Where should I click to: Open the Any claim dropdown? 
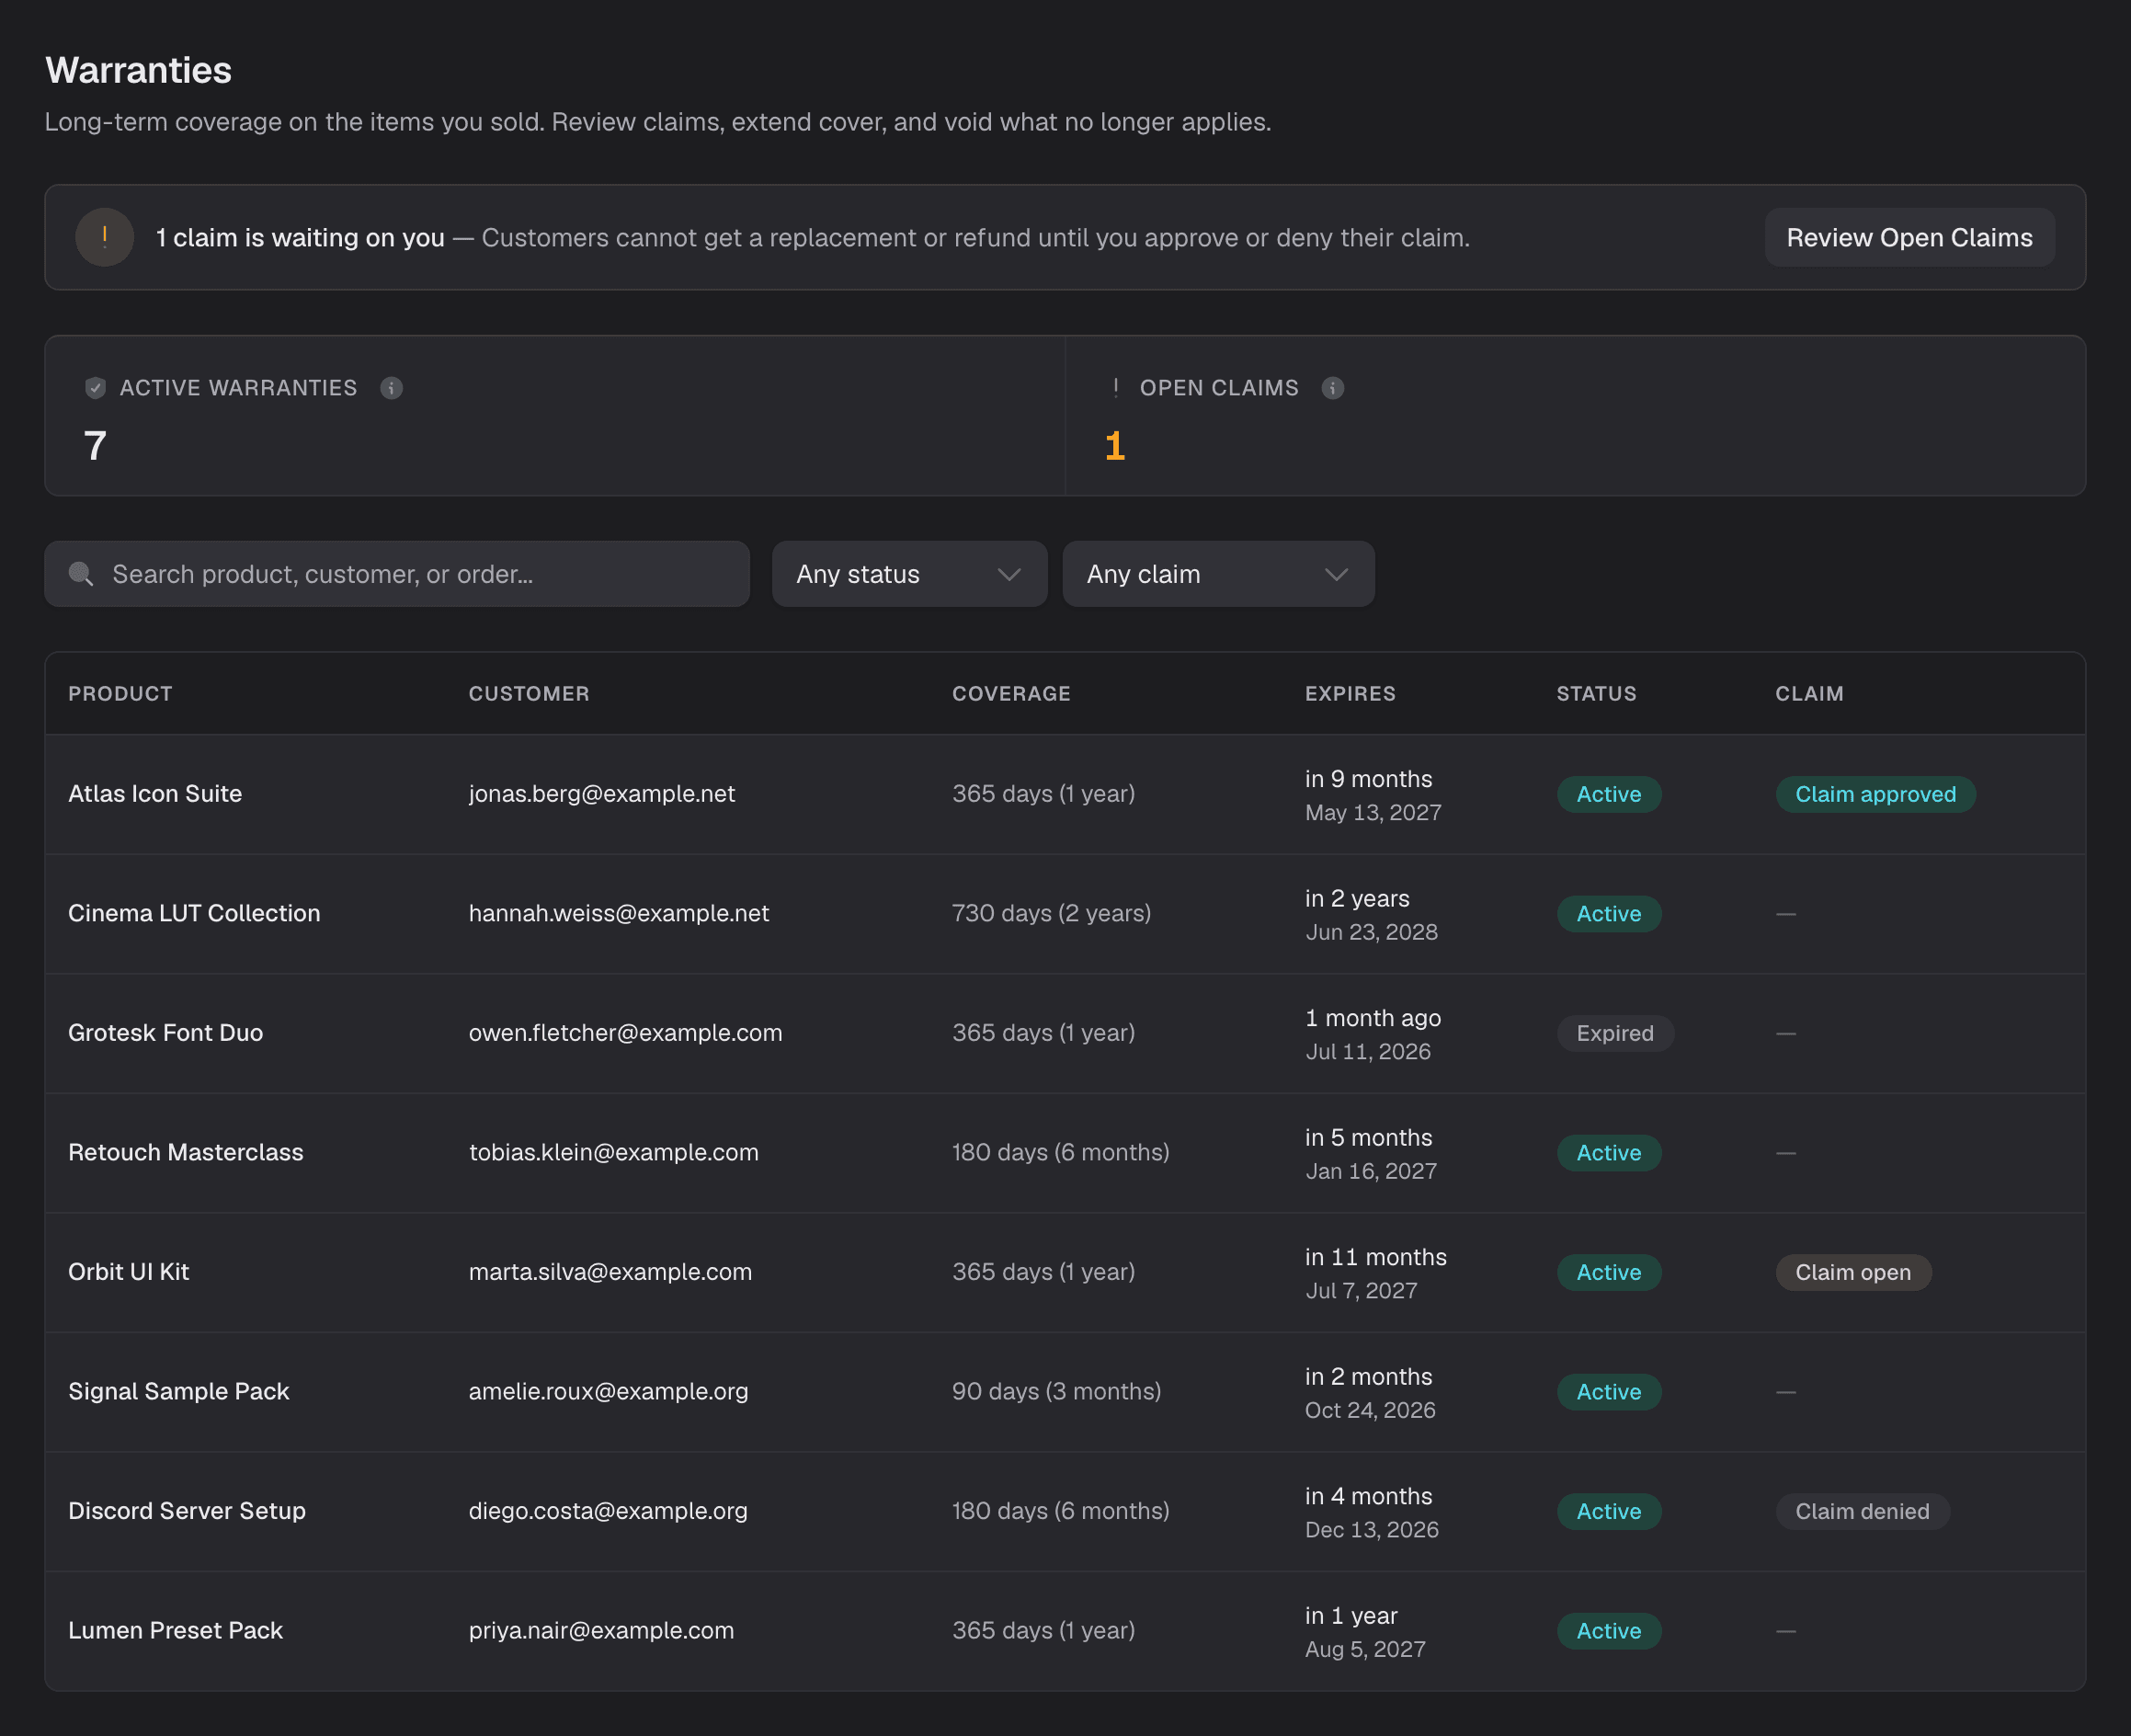tap(1218, 574)
